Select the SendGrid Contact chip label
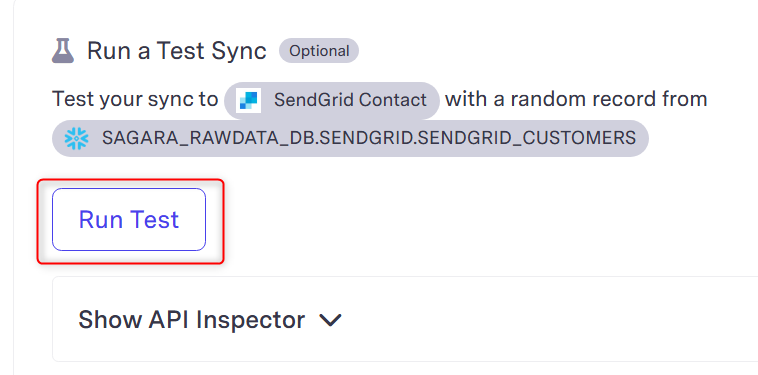The width and height of the screenshot is (758, 375). (350, 100)
